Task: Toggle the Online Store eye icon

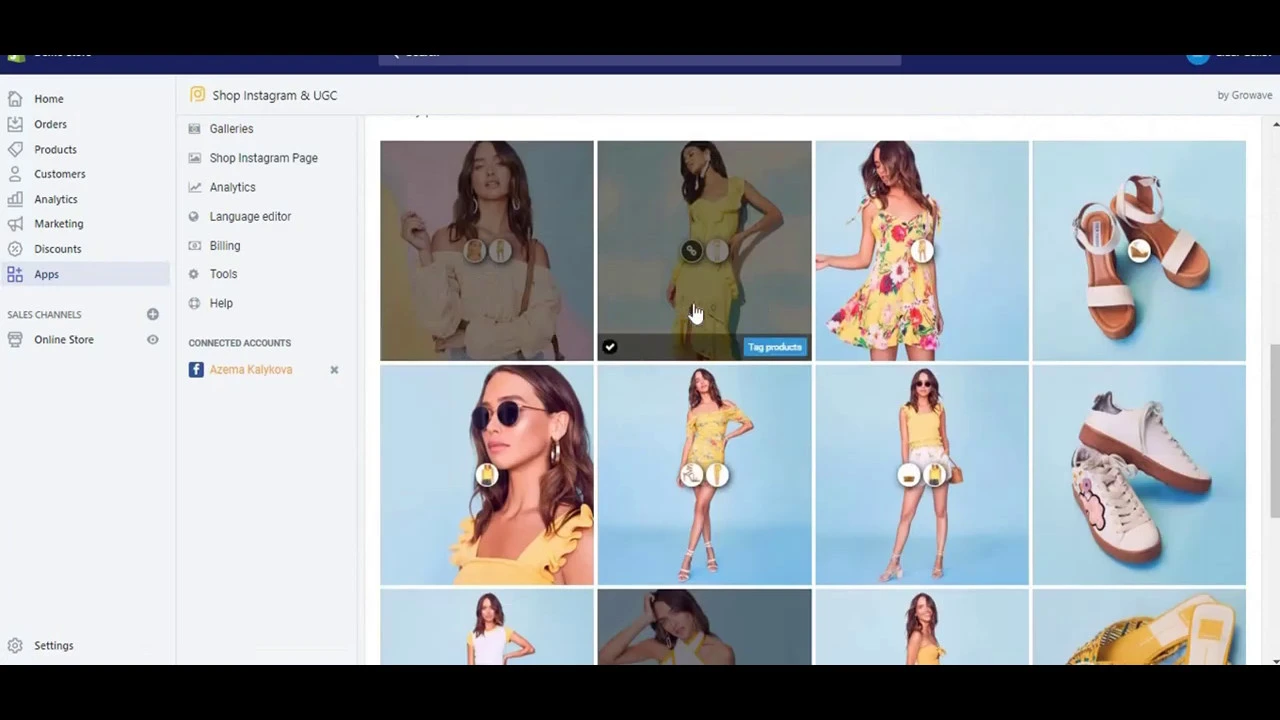Action: (x=153, y=340)
